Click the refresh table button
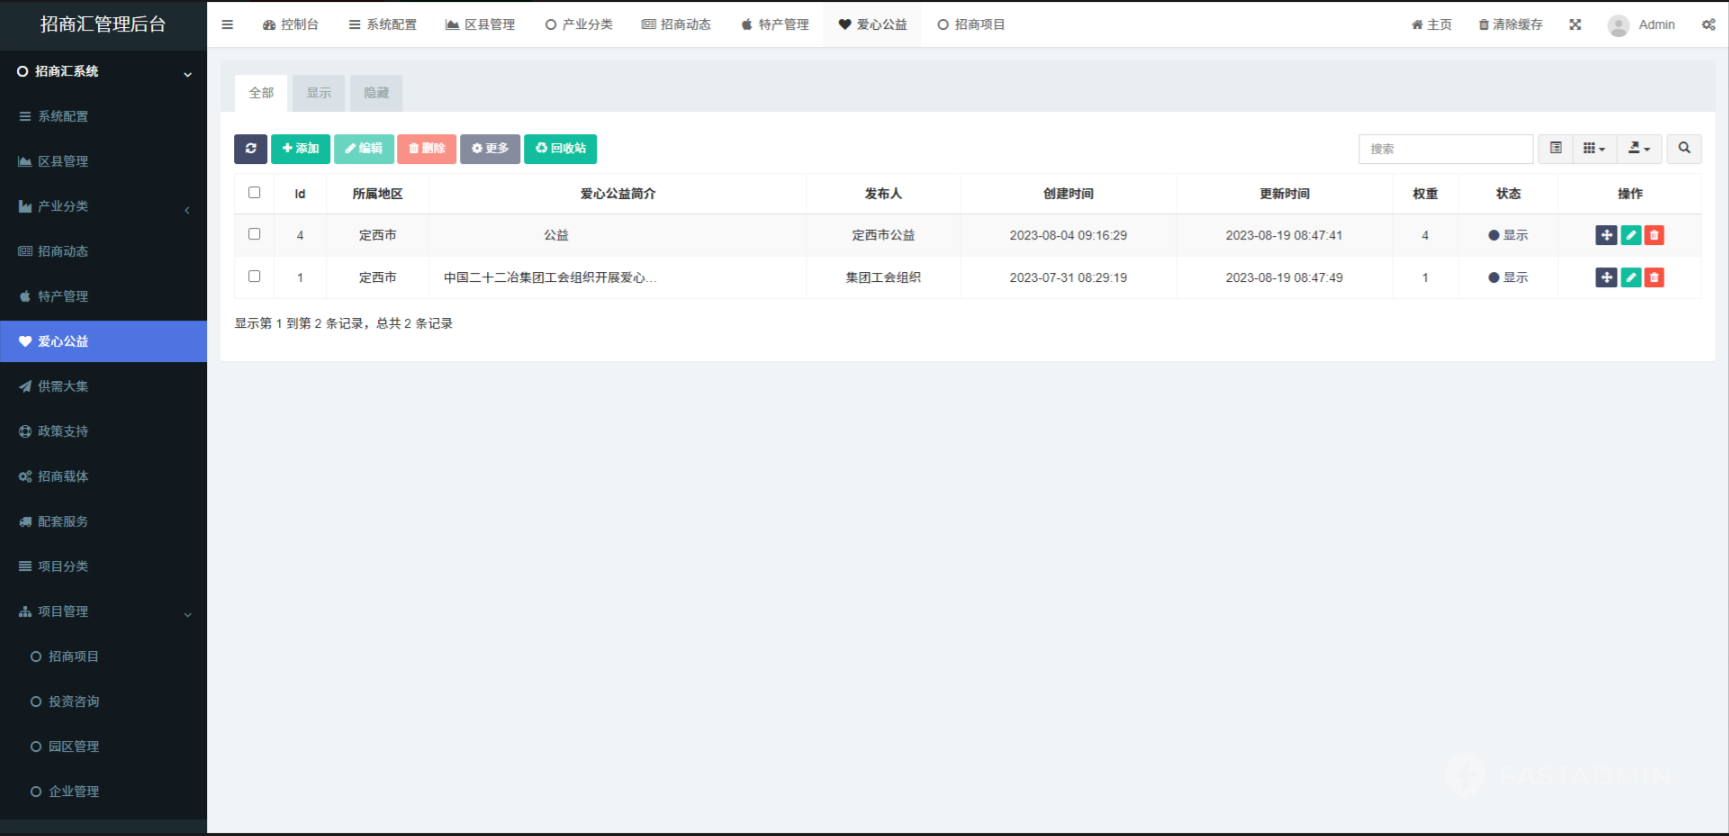Image resolution: width=1729 pixels, height=836 pixels. pos(251,148)
